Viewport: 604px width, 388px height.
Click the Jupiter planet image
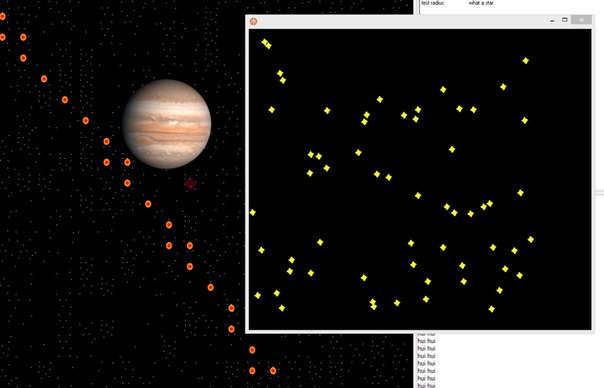coord(167,124)
